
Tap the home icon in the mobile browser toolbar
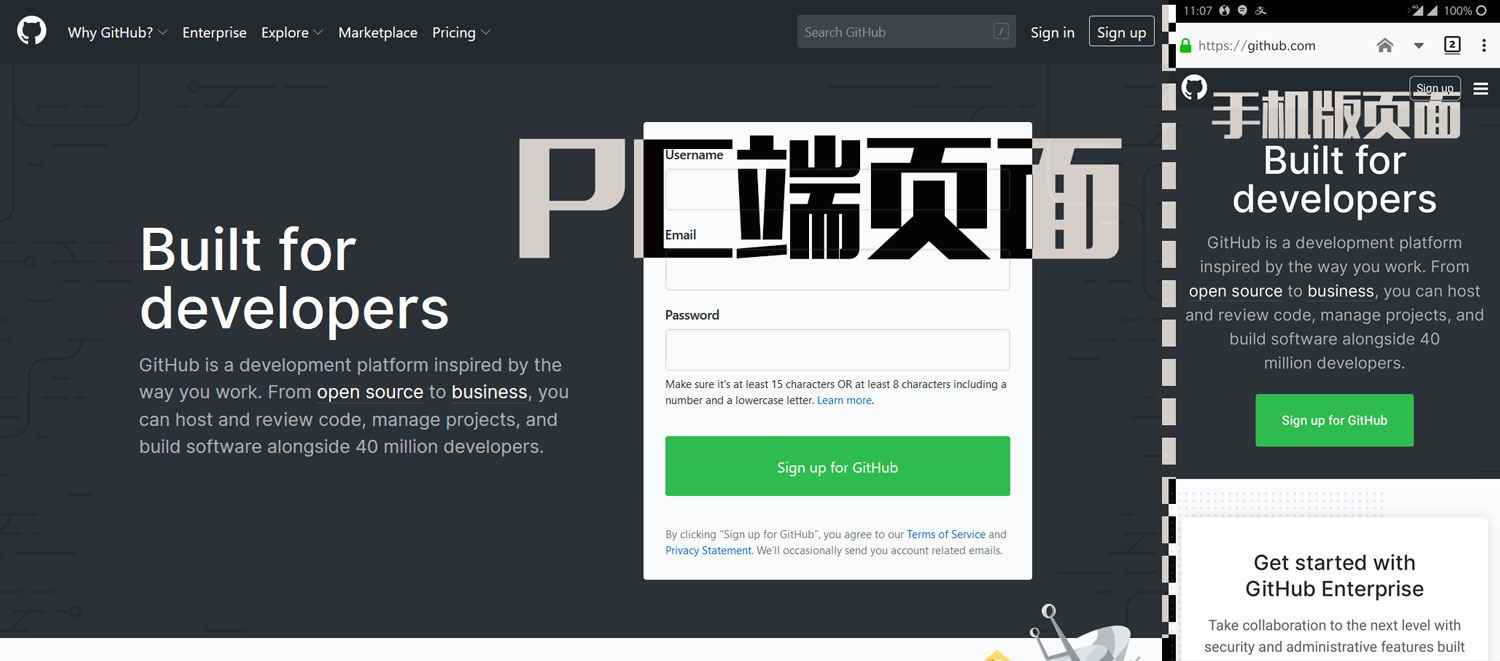coord(1385,45)
